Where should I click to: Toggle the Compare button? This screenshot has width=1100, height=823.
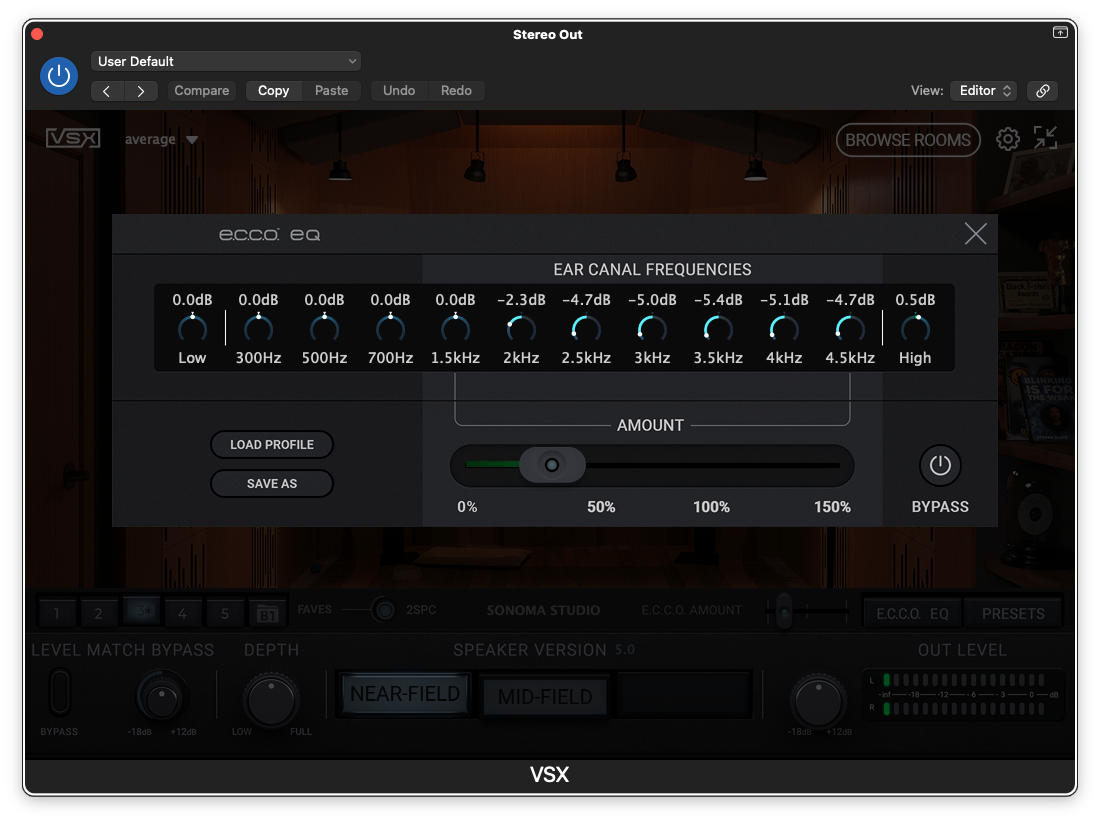[202, 91]
